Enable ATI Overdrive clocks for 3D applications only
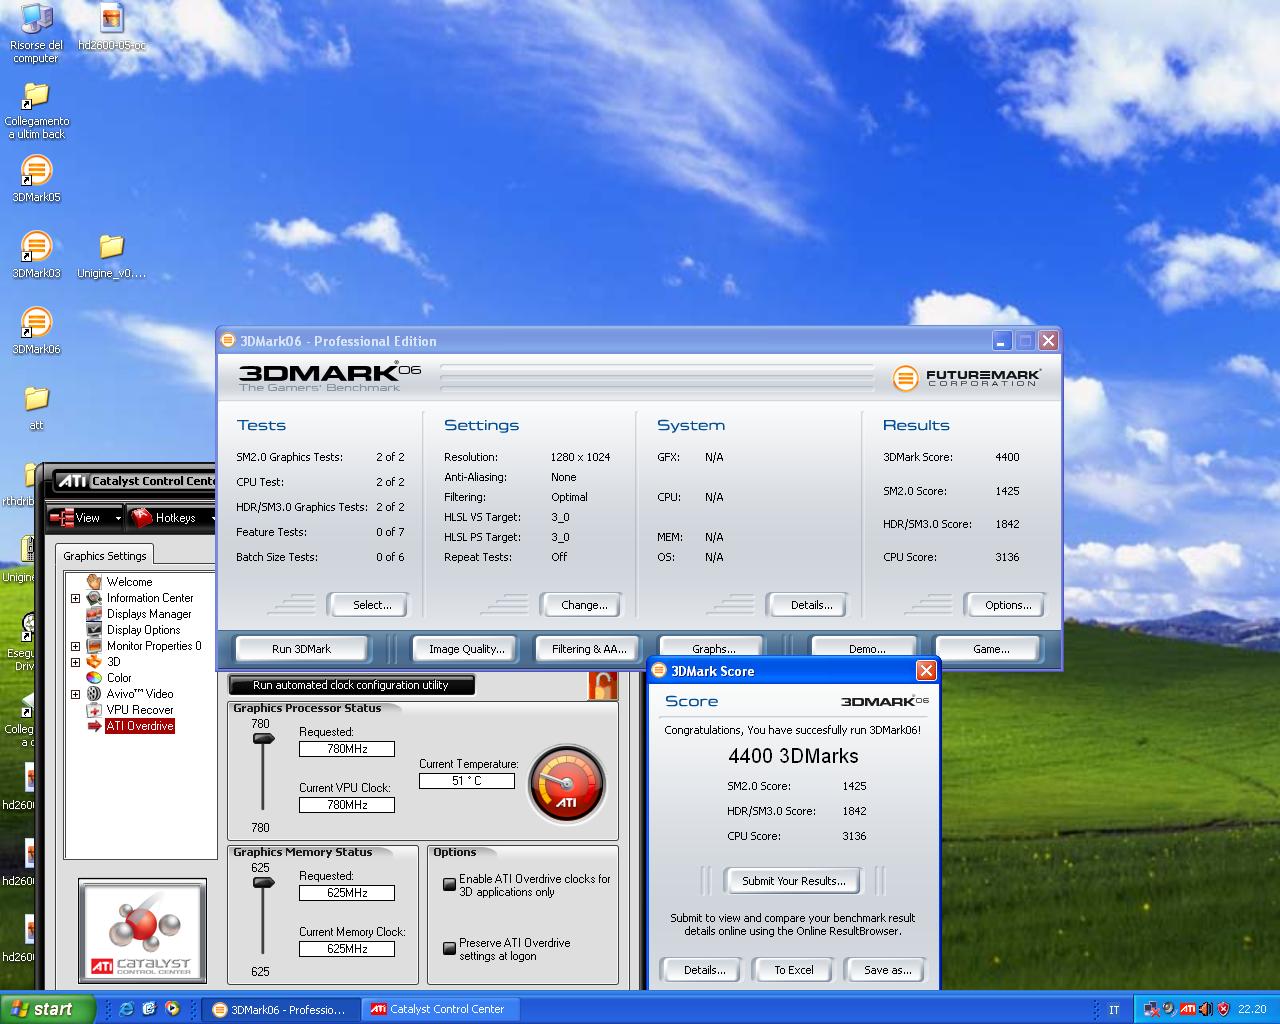The height and width of the screenshot is (1024, 1280). 450,885
